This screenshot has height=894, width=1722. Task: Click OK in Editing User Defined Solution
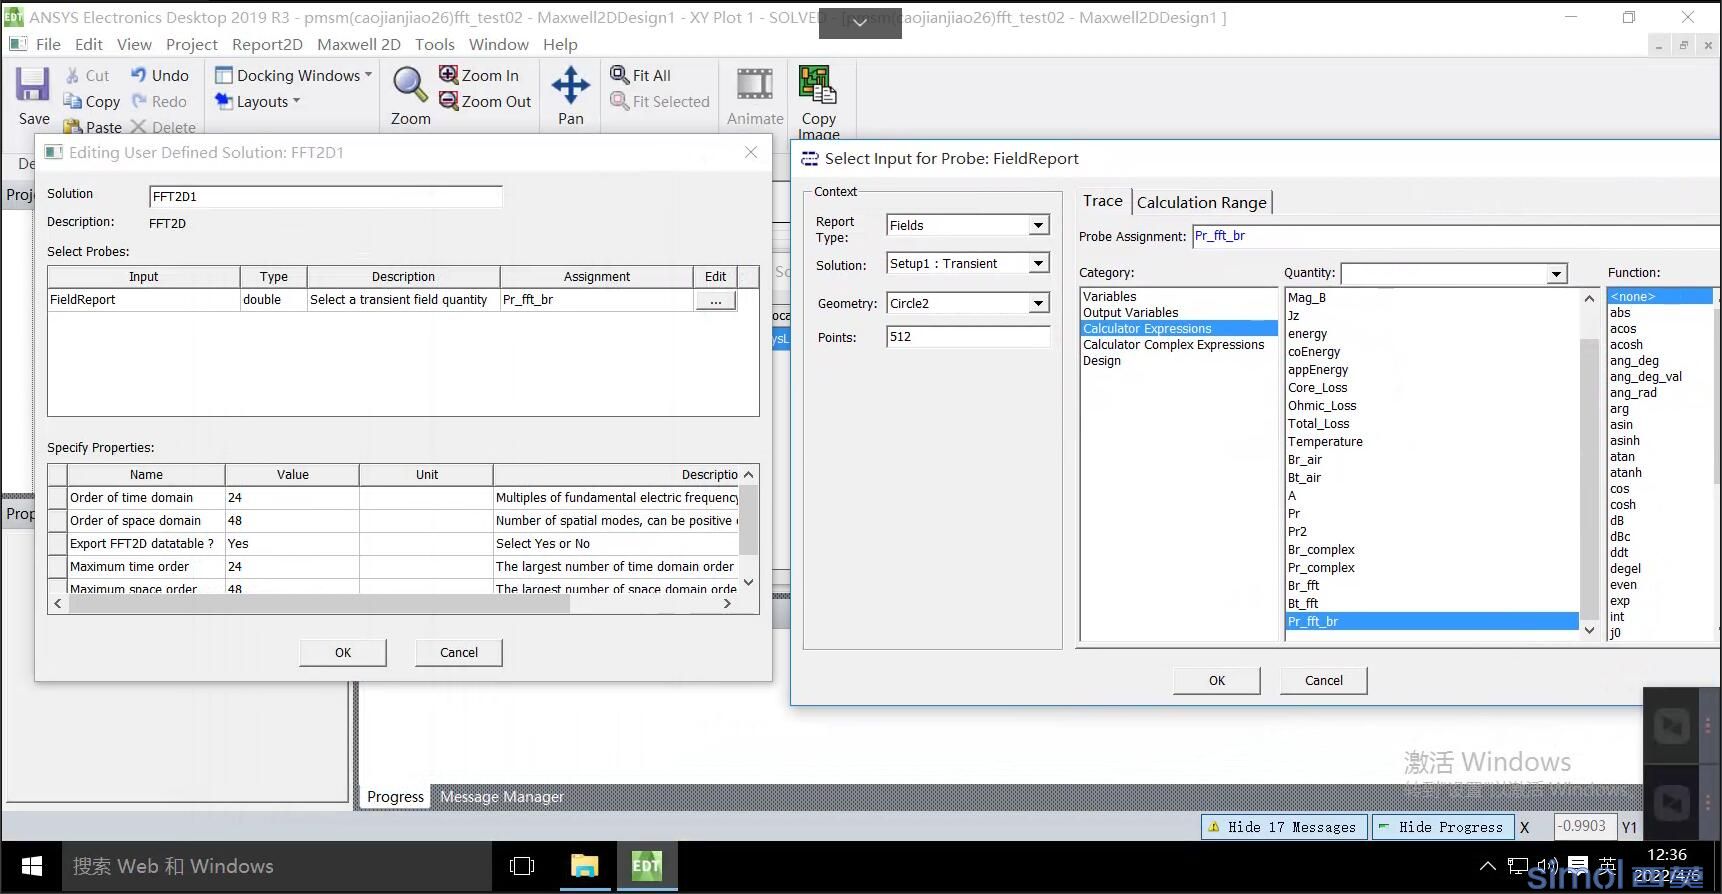point(343,652)
